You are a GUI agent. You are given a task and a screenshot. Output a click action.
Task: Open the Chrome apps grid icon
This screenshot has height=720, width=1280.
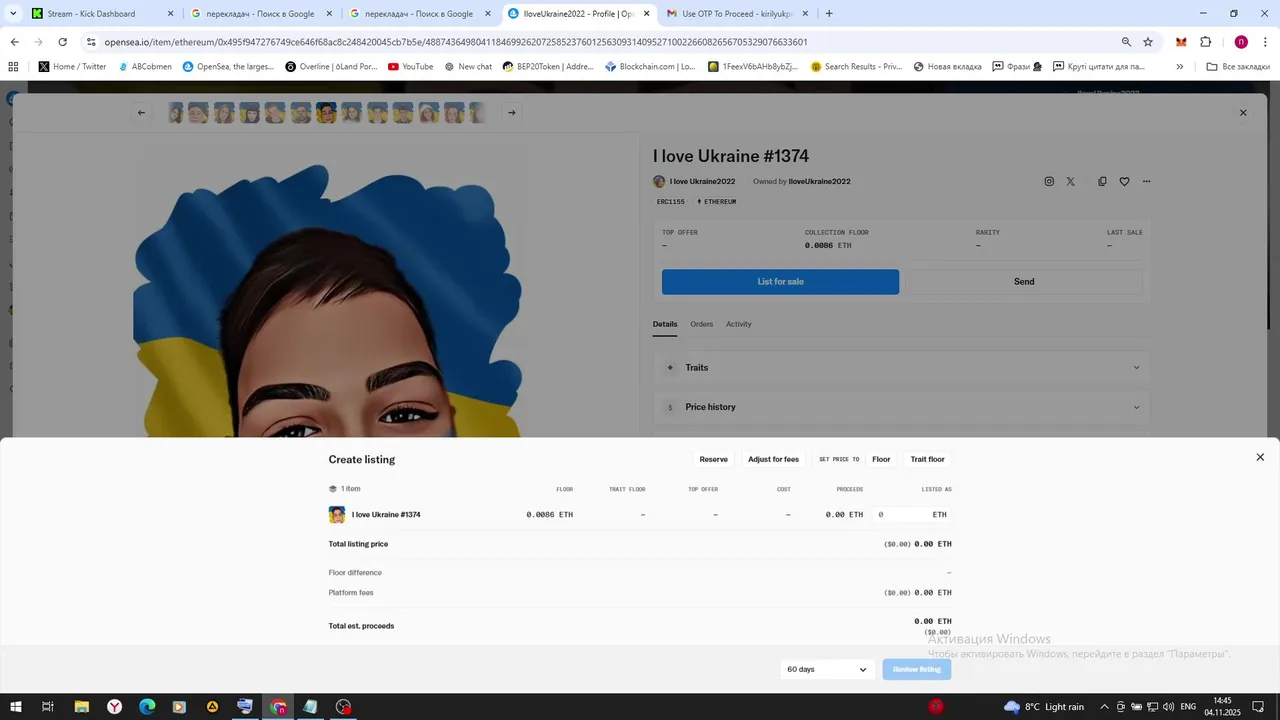pyautogui.click(x=13, y=67)
